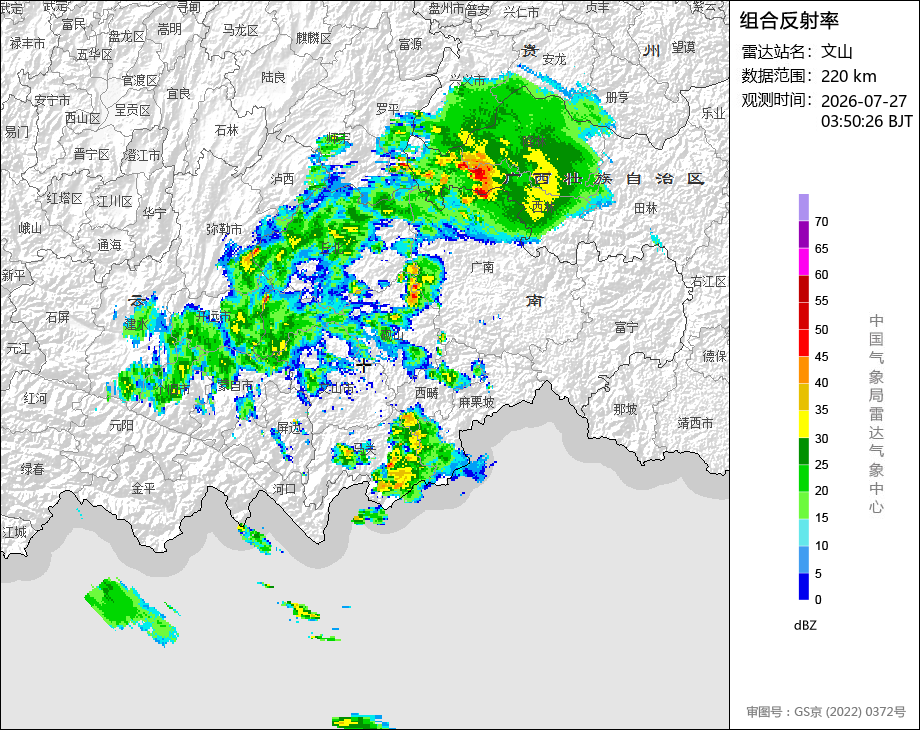Select the 那坡 label on the map
920x730 pixels.
pos(625,409)
